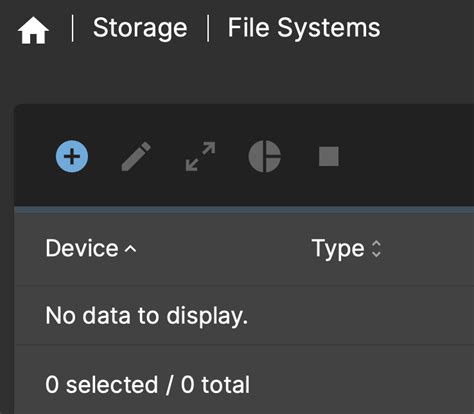
Task: Select the pencil edit icon
Action: coord(136,156)
